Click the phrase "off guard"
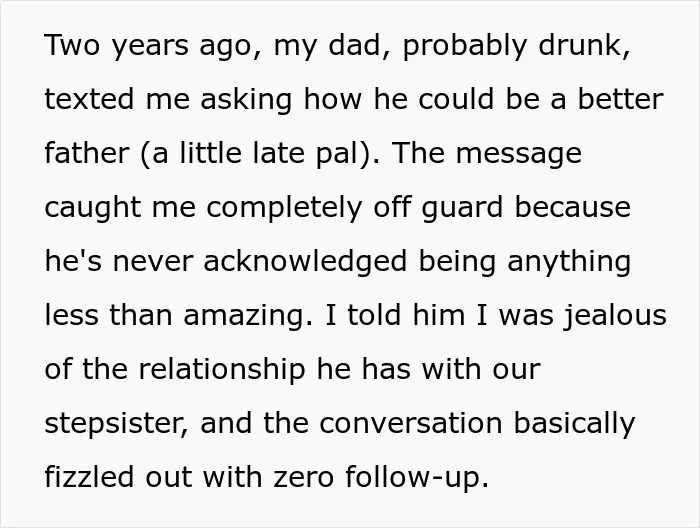Viewport: 700px width, 528px height. tap(438, 208)
